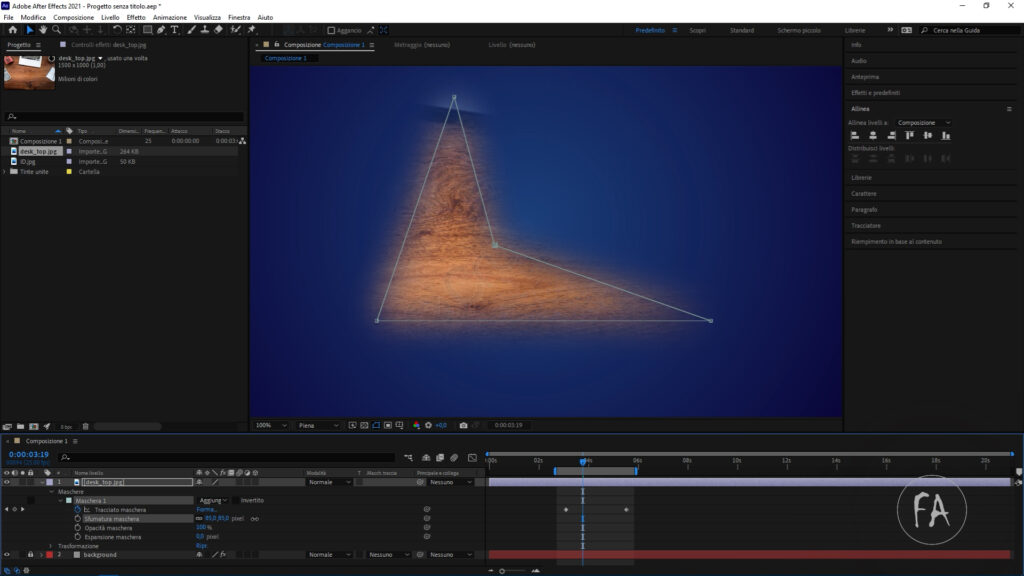
Task: Click an align icon in the Allinea panel
Action: (855, 135)
